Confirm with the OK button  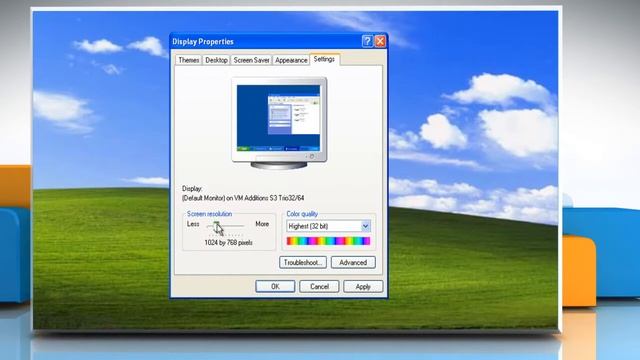(275, 287)
